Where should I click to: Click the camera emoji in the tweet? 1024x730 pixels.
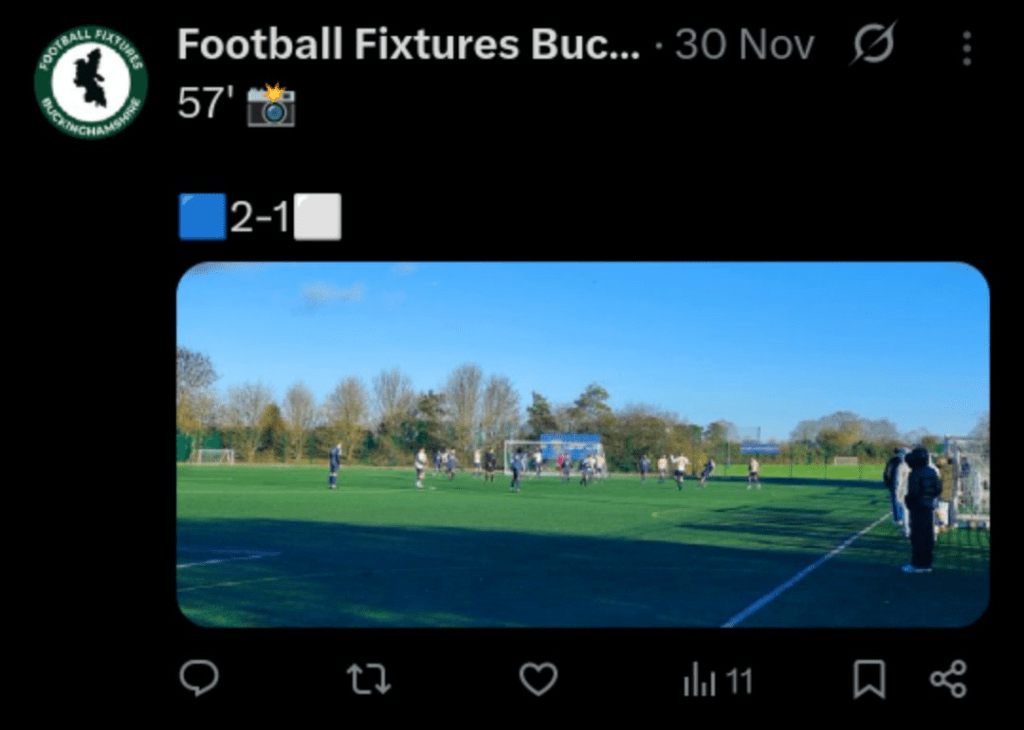pos(271,105)
